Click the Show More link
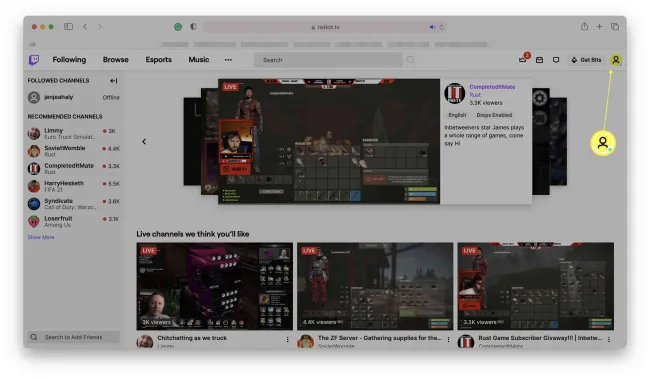 (41, 237)
